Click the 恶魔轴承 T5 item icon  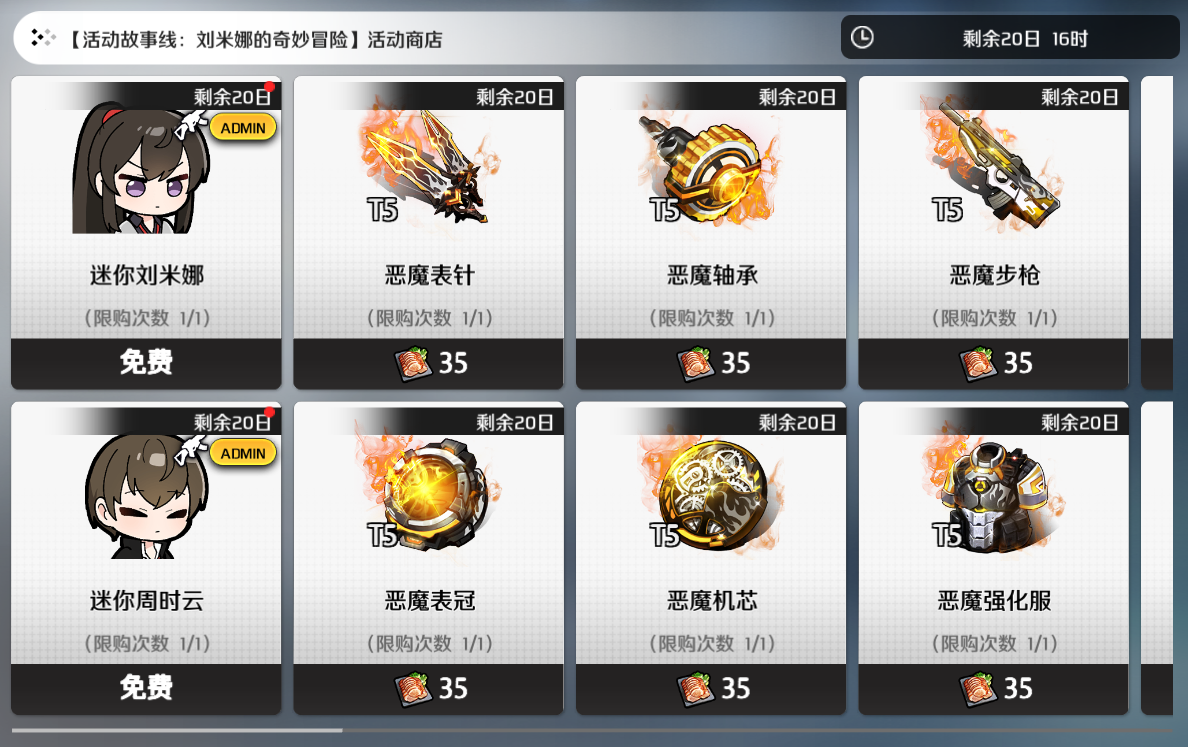(x=711, y=168)
